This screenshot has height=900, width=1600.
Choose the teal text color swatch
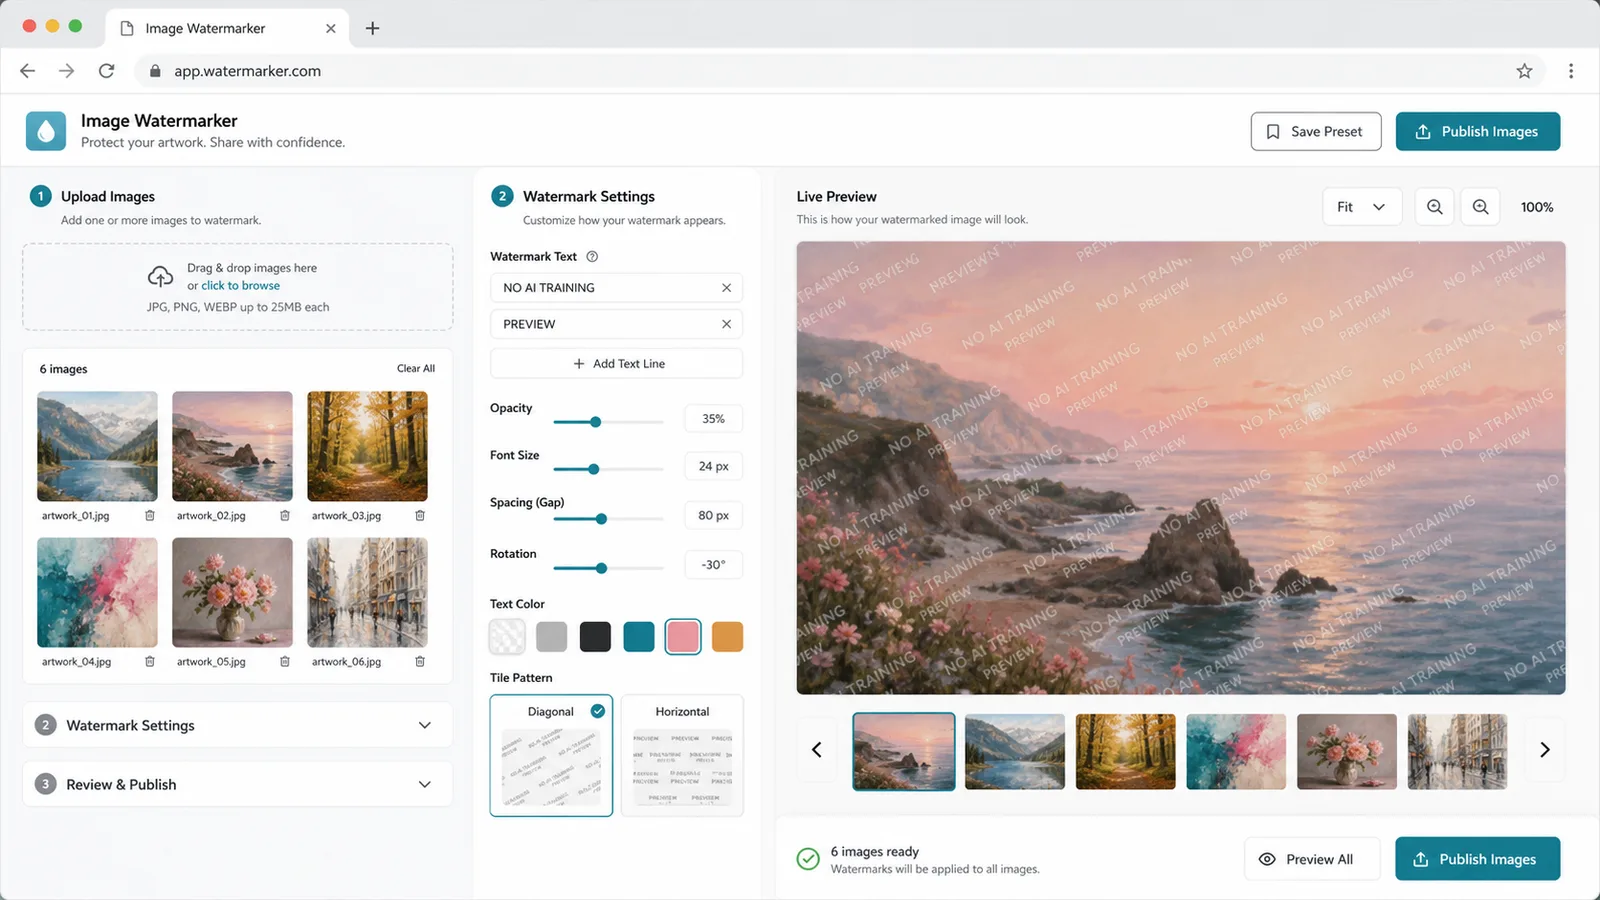pyautogui.click(x=639, y=637)
